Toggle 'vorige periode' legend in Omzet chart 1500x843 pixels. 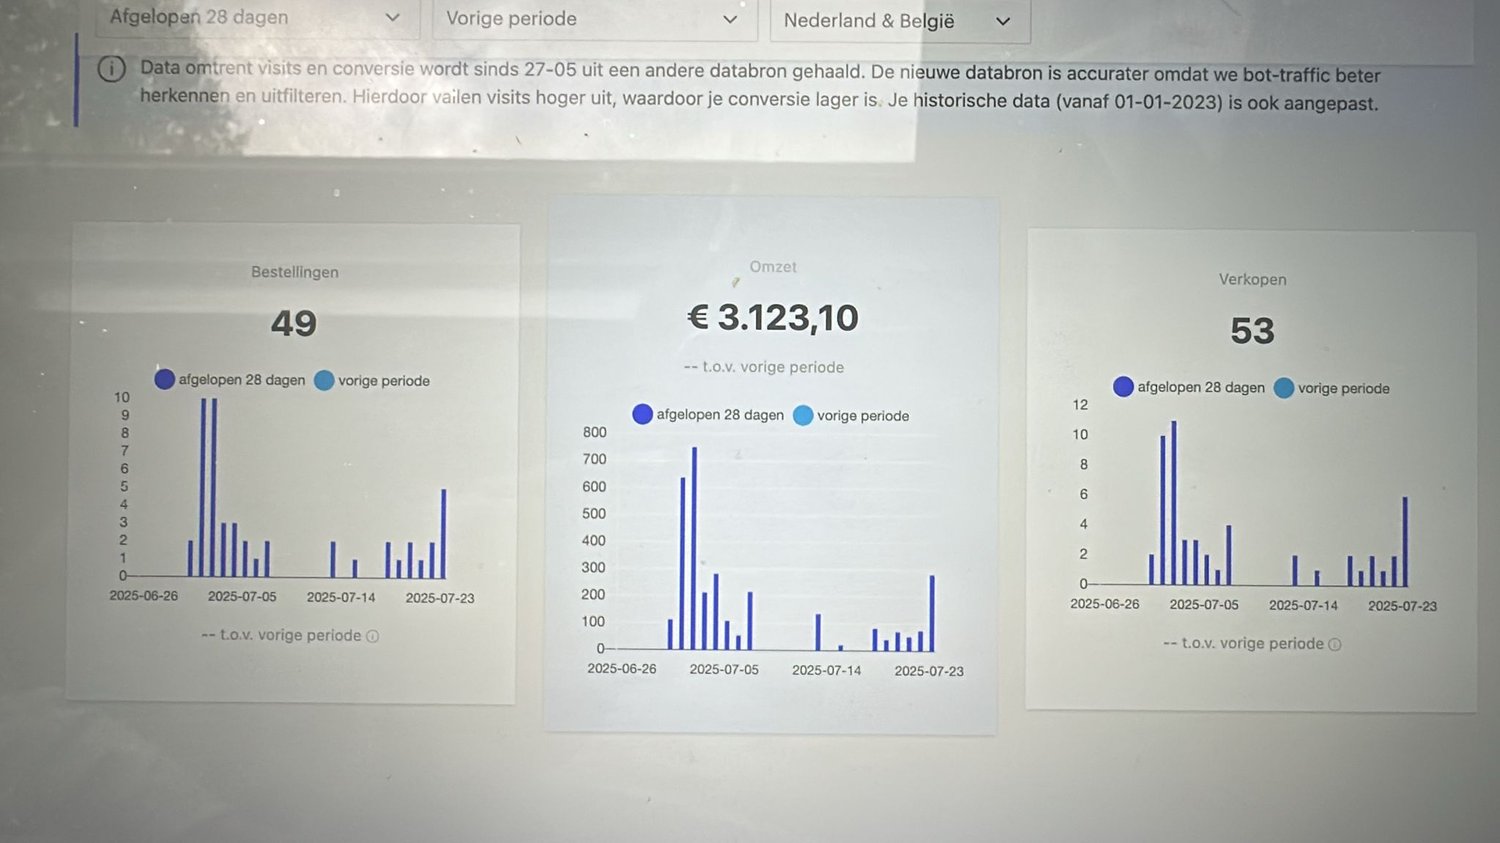click(x=851, y=415)
